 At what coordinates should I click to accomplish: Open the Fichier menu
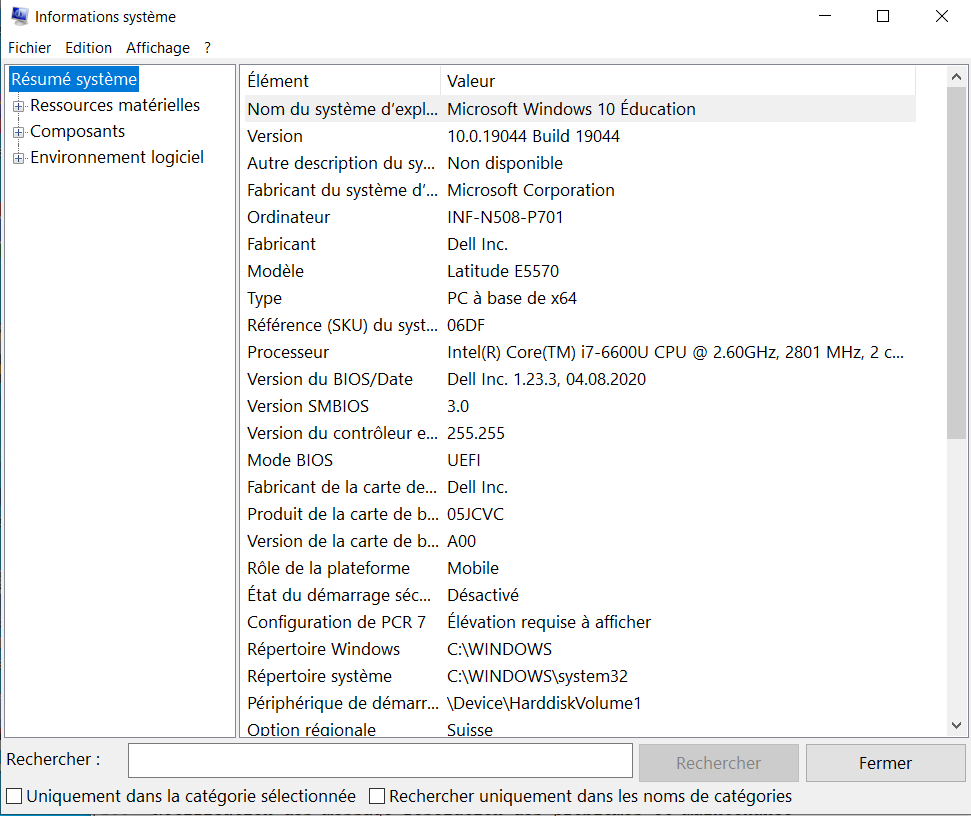coord(29,48)
